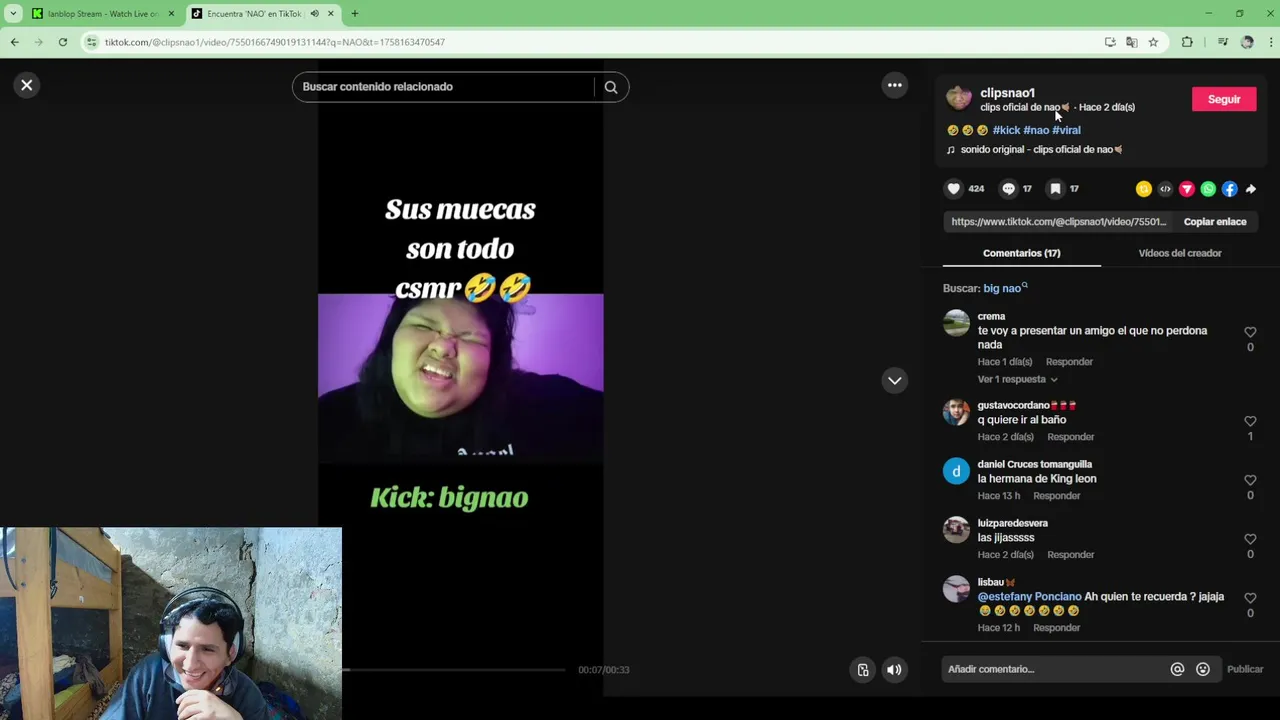
Task: Open the Chrome three-dot menu
Action: click(1271, 42)
